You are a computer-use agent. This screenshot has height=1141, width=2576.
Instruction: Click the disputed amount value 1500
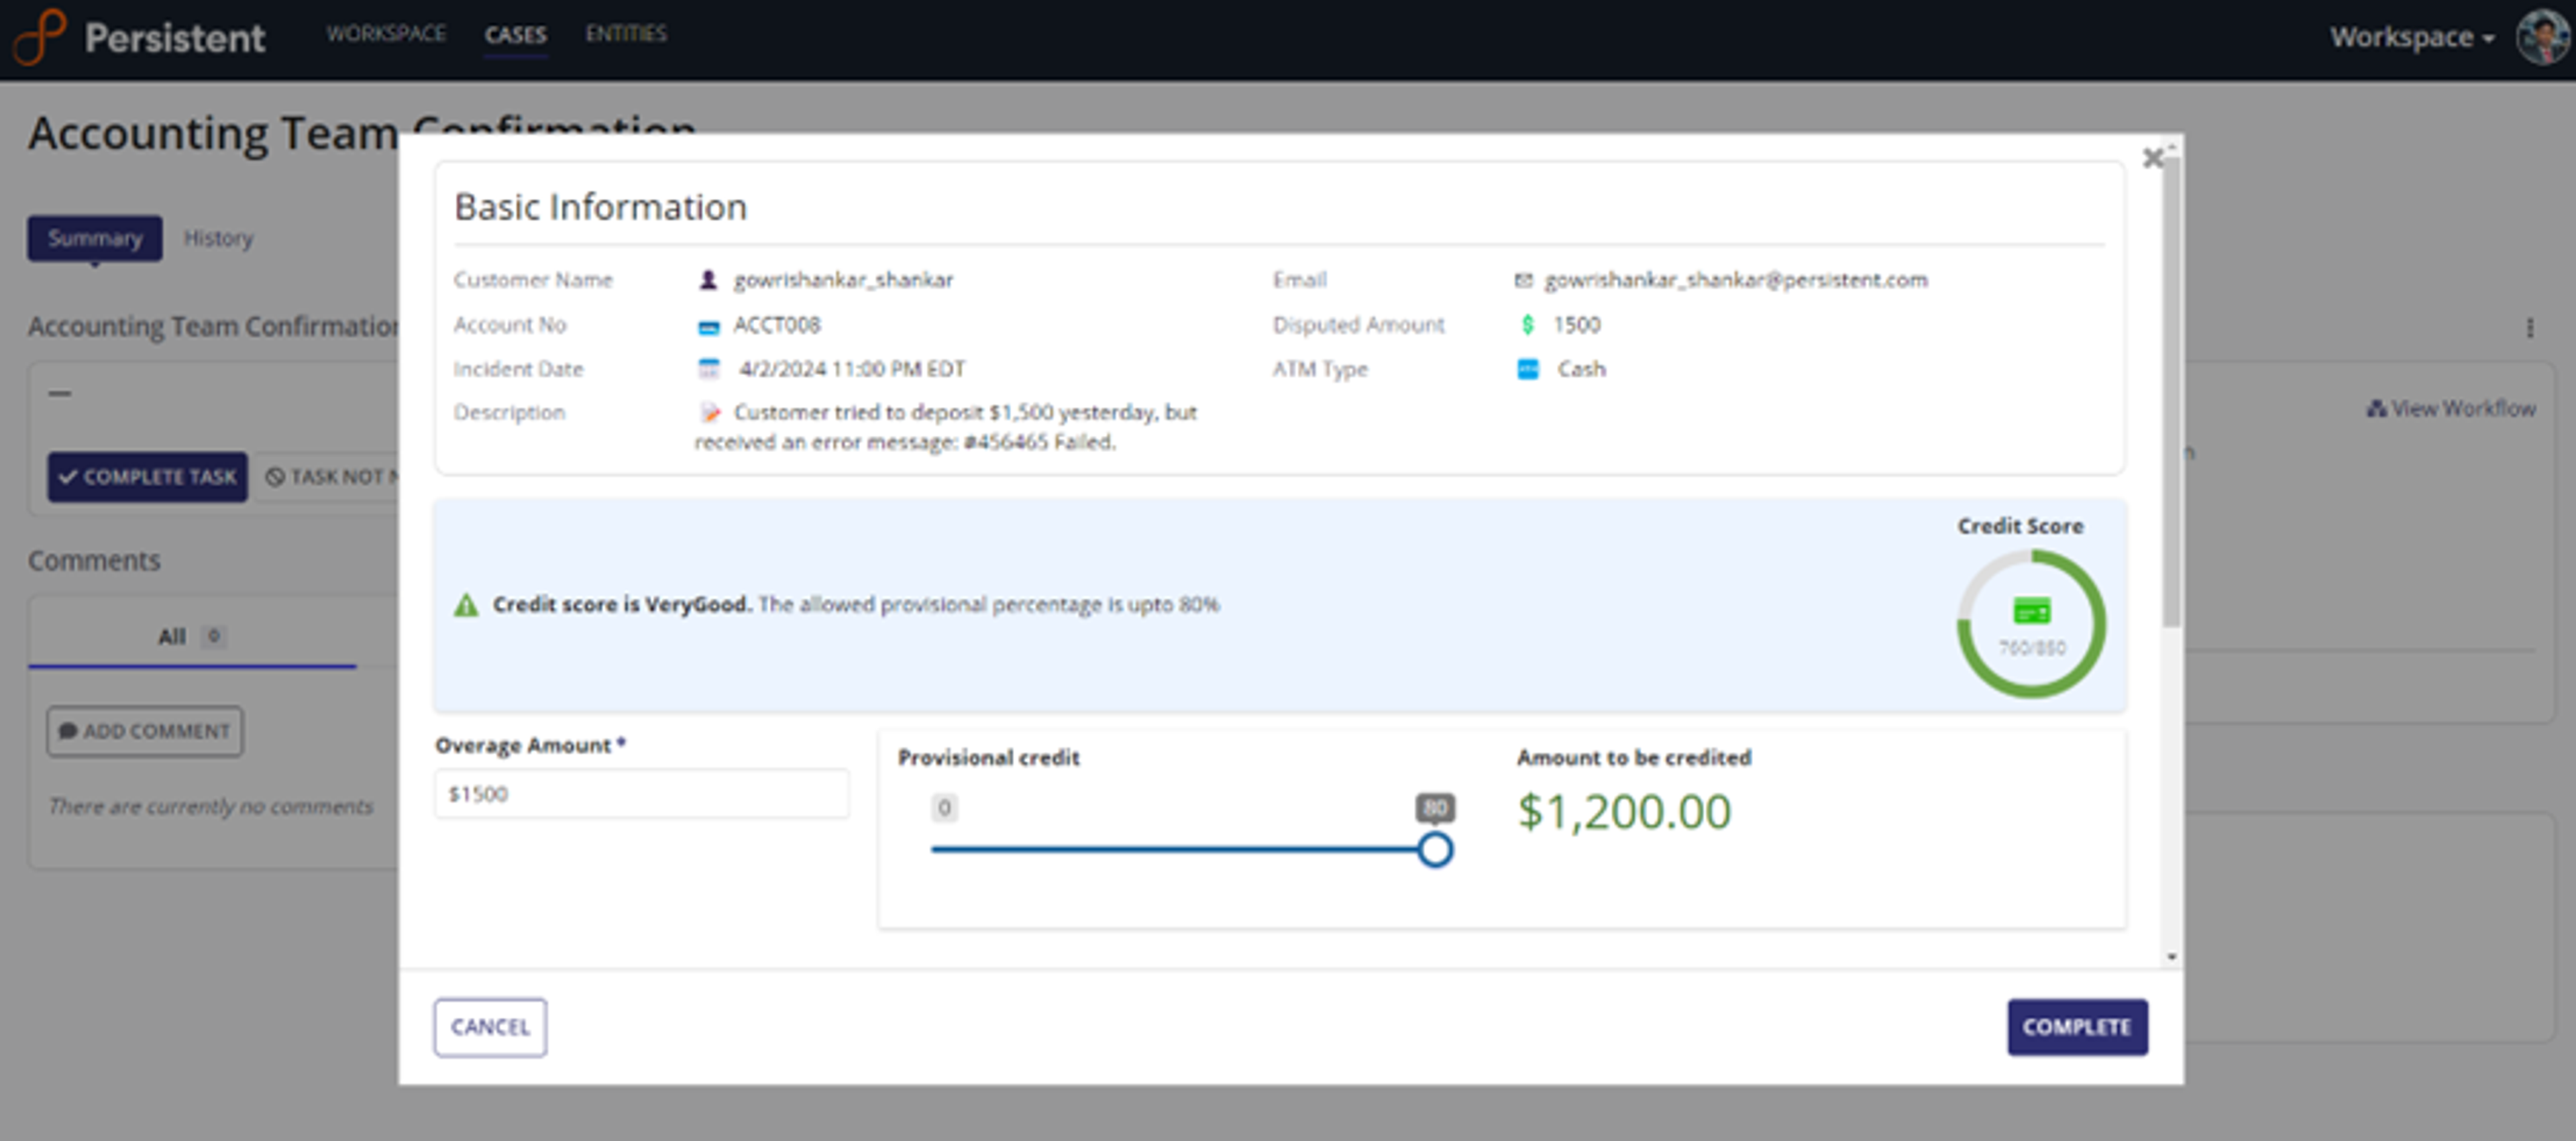pos(1577,324)
